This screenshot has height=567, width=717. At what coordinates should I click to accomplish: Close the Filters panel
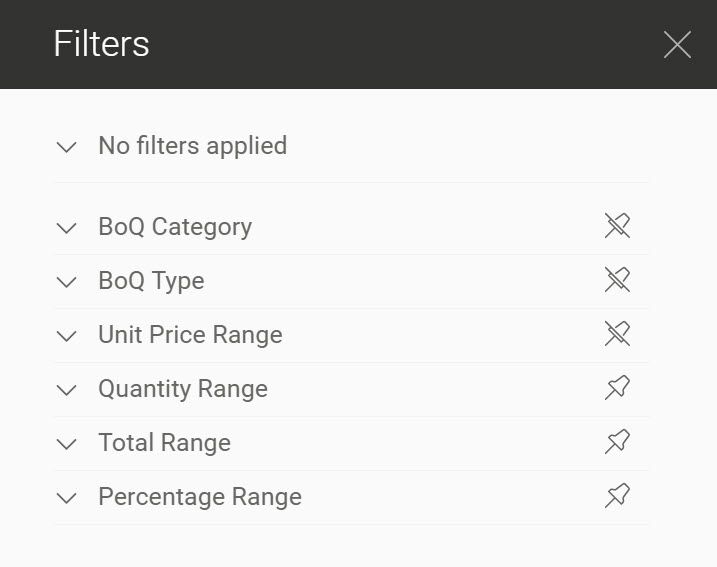[677, 45]
